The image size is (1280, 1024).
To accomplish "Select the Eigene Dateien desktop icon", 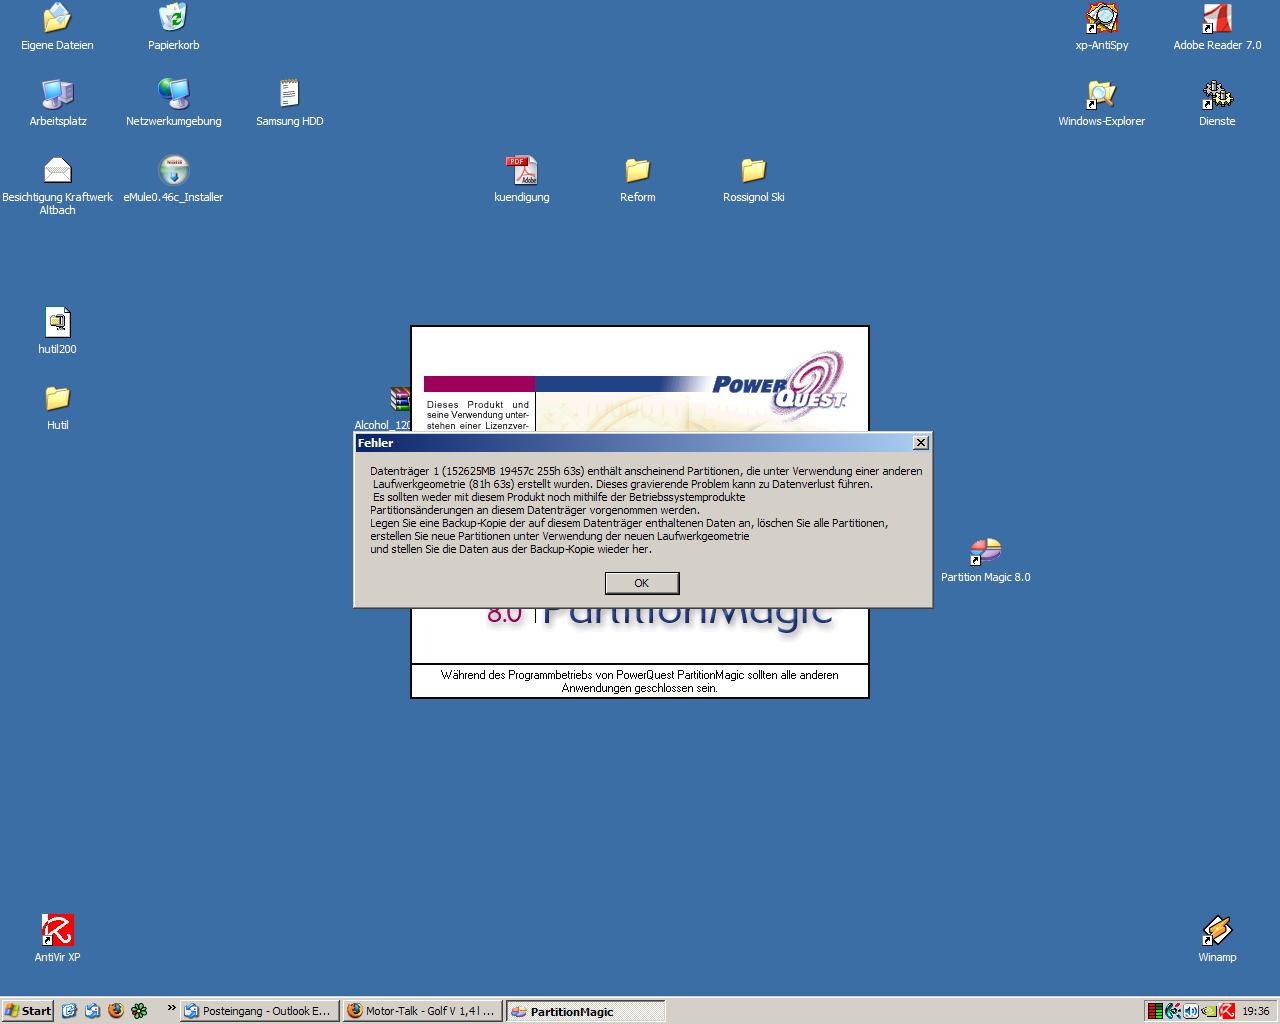I will click(x=57, y=27).
